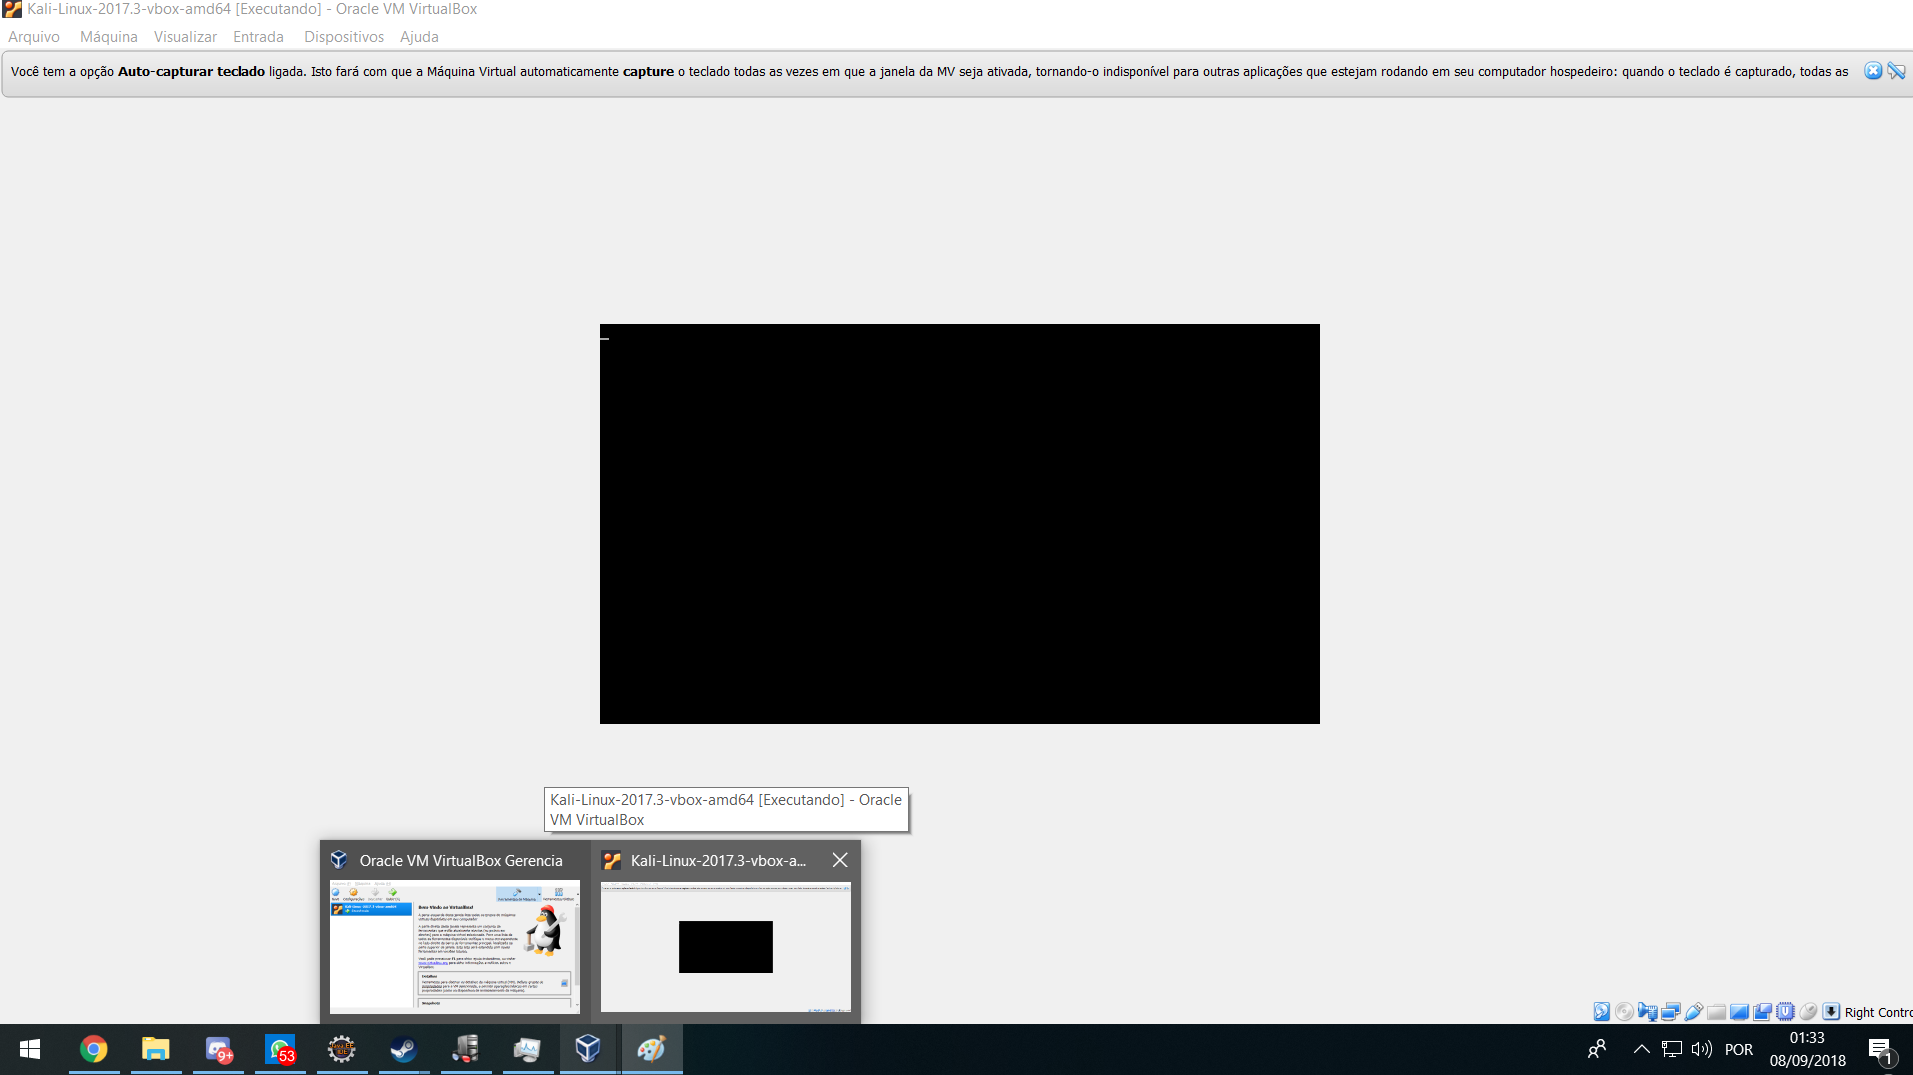Click the audio status bar icon
Screen dimensions: 1913x1075
point(1647,1012)
